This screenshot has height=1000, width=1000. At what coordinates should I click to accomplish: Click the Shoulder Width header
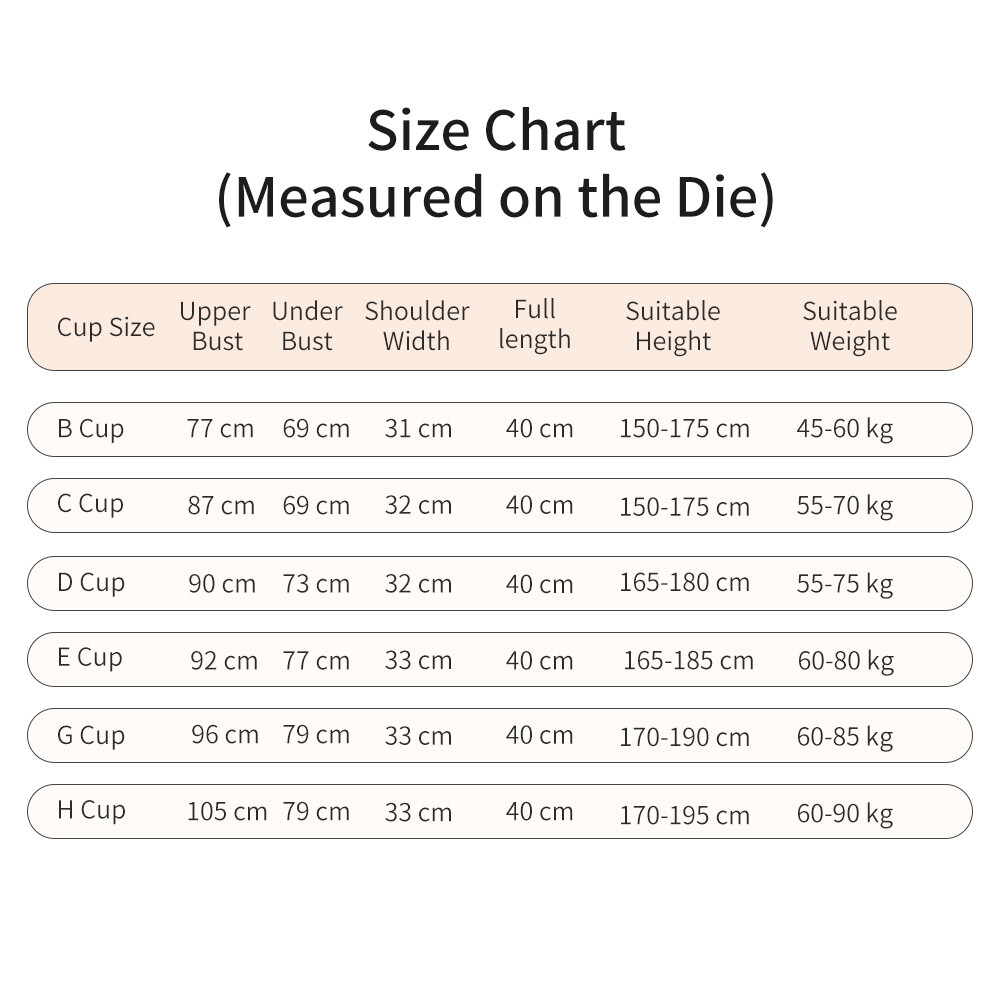coord(417,326)
